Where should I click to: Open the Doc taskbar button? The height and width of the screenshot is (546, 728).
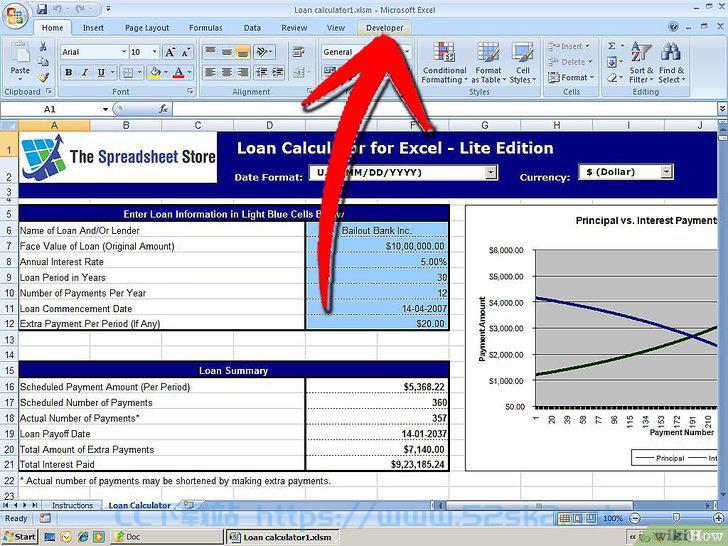click(167, 537)
